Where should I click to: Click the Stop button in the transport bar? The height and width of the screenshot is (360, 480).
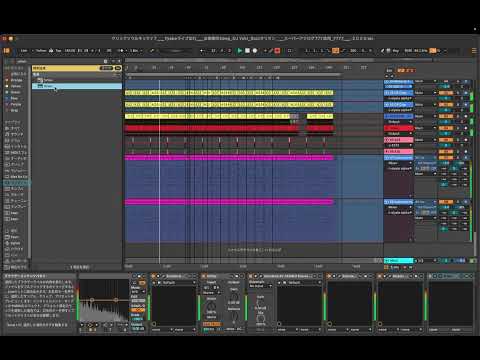[247, 51]
